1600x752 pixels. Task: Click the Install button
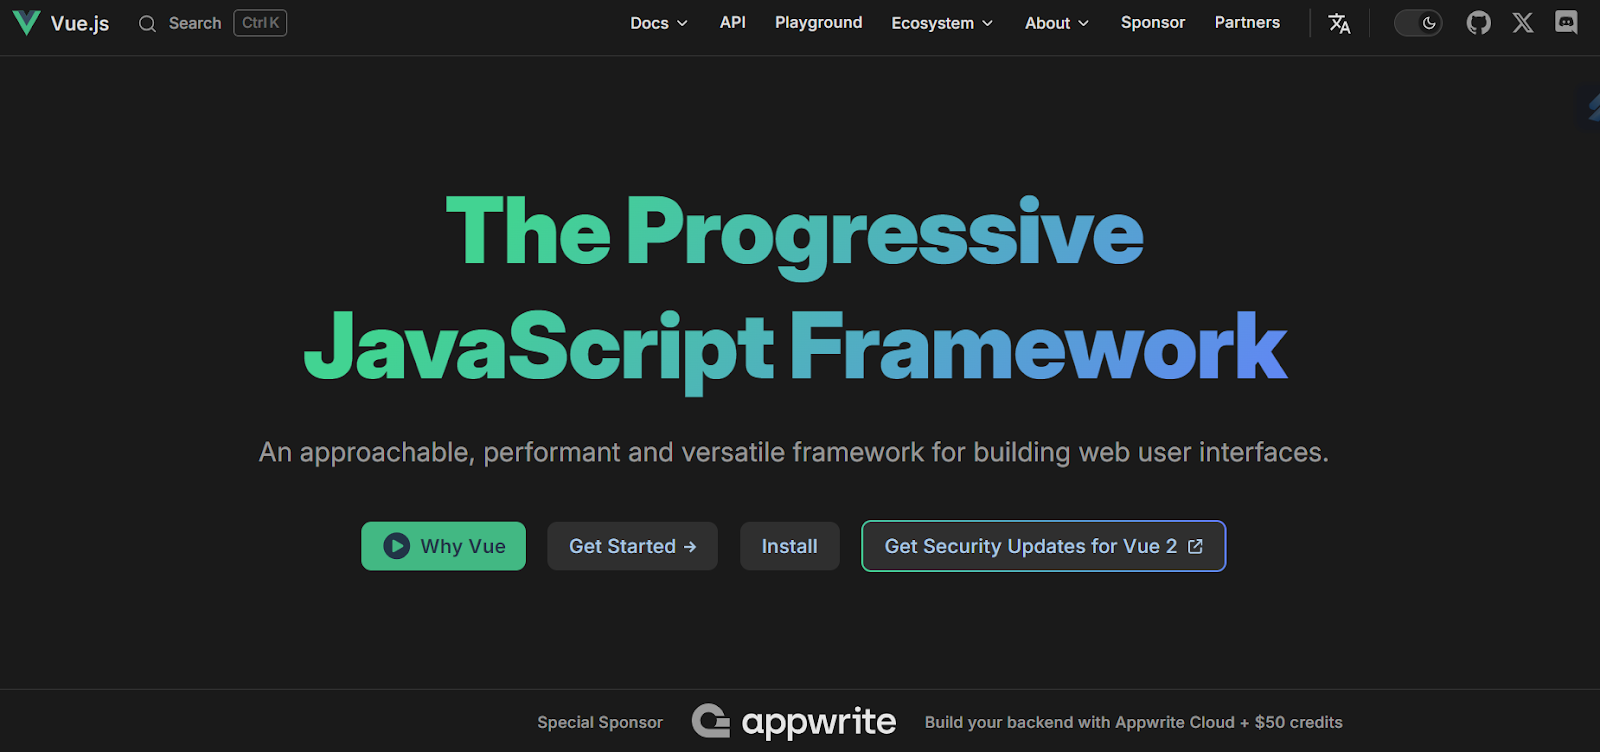pos(789,546)
